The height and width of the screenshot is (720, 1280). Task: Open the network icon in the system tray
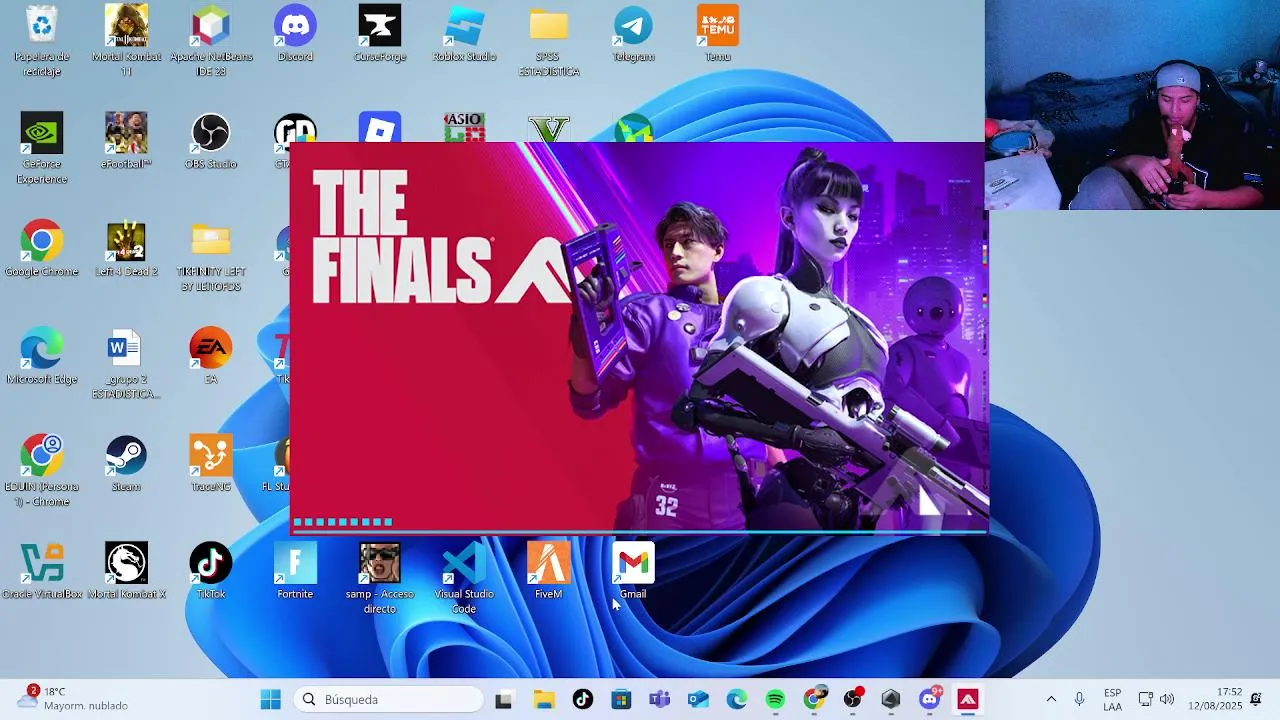point(1146,700)
